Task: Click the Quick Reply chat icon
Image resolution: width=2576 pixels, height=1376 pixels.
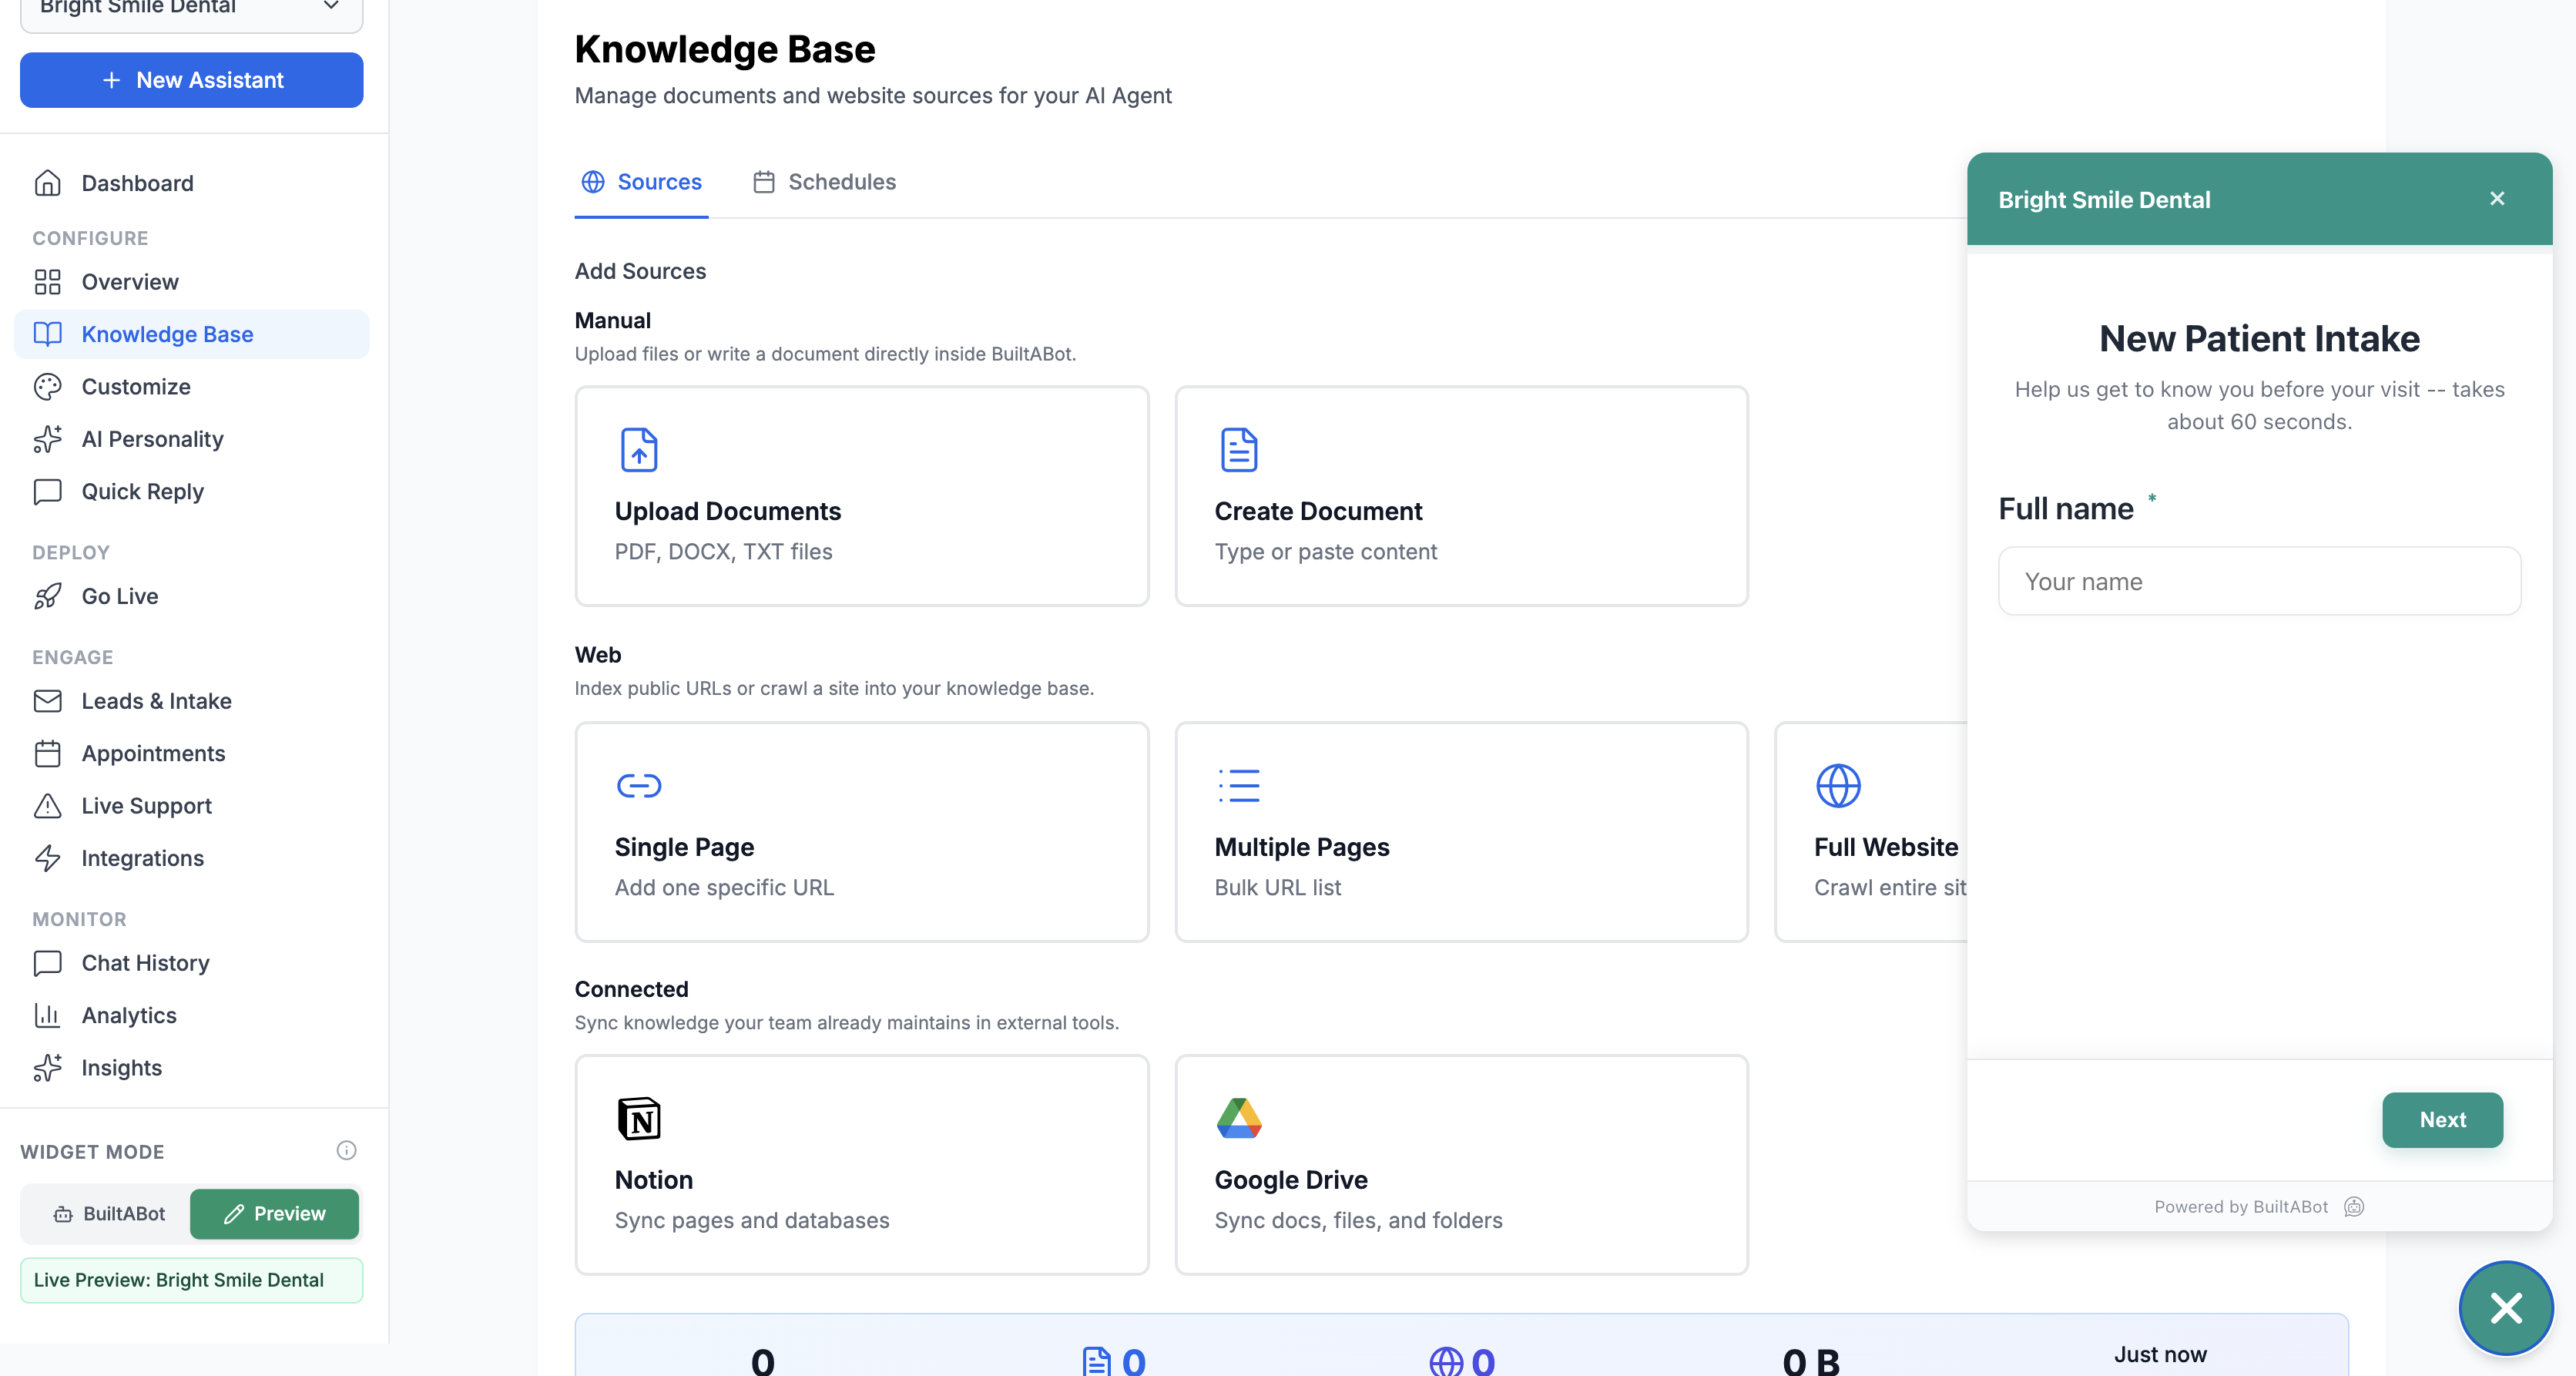Action: point(47,492)
